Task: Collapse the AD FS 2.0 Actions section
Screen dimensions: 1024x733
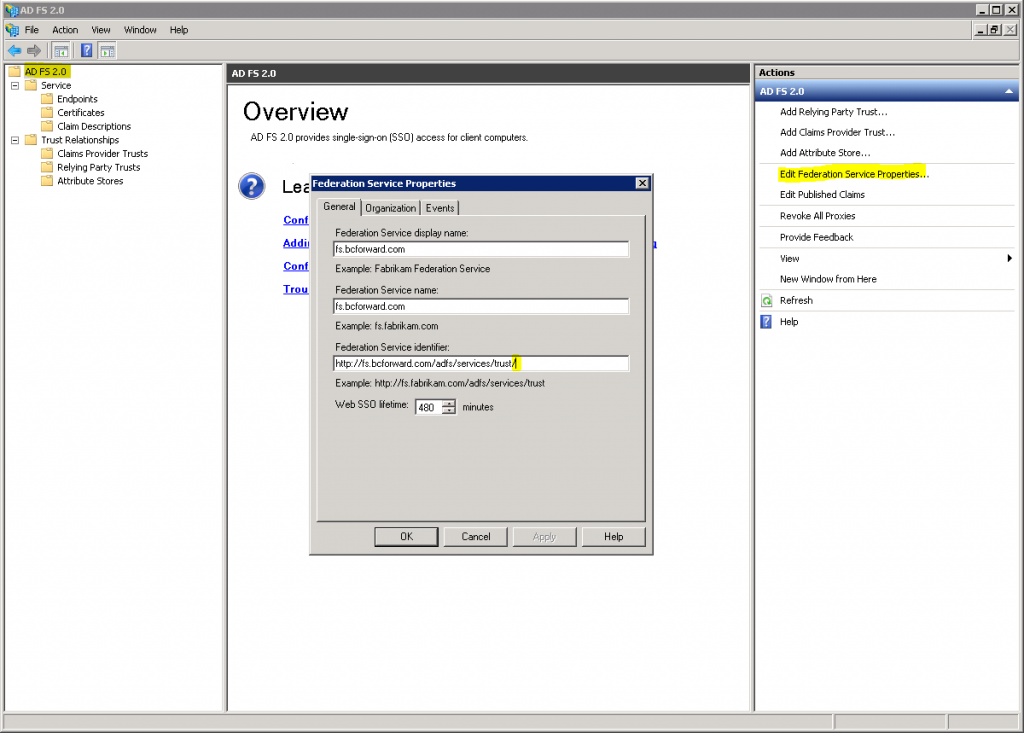Action: (1009, 91)
